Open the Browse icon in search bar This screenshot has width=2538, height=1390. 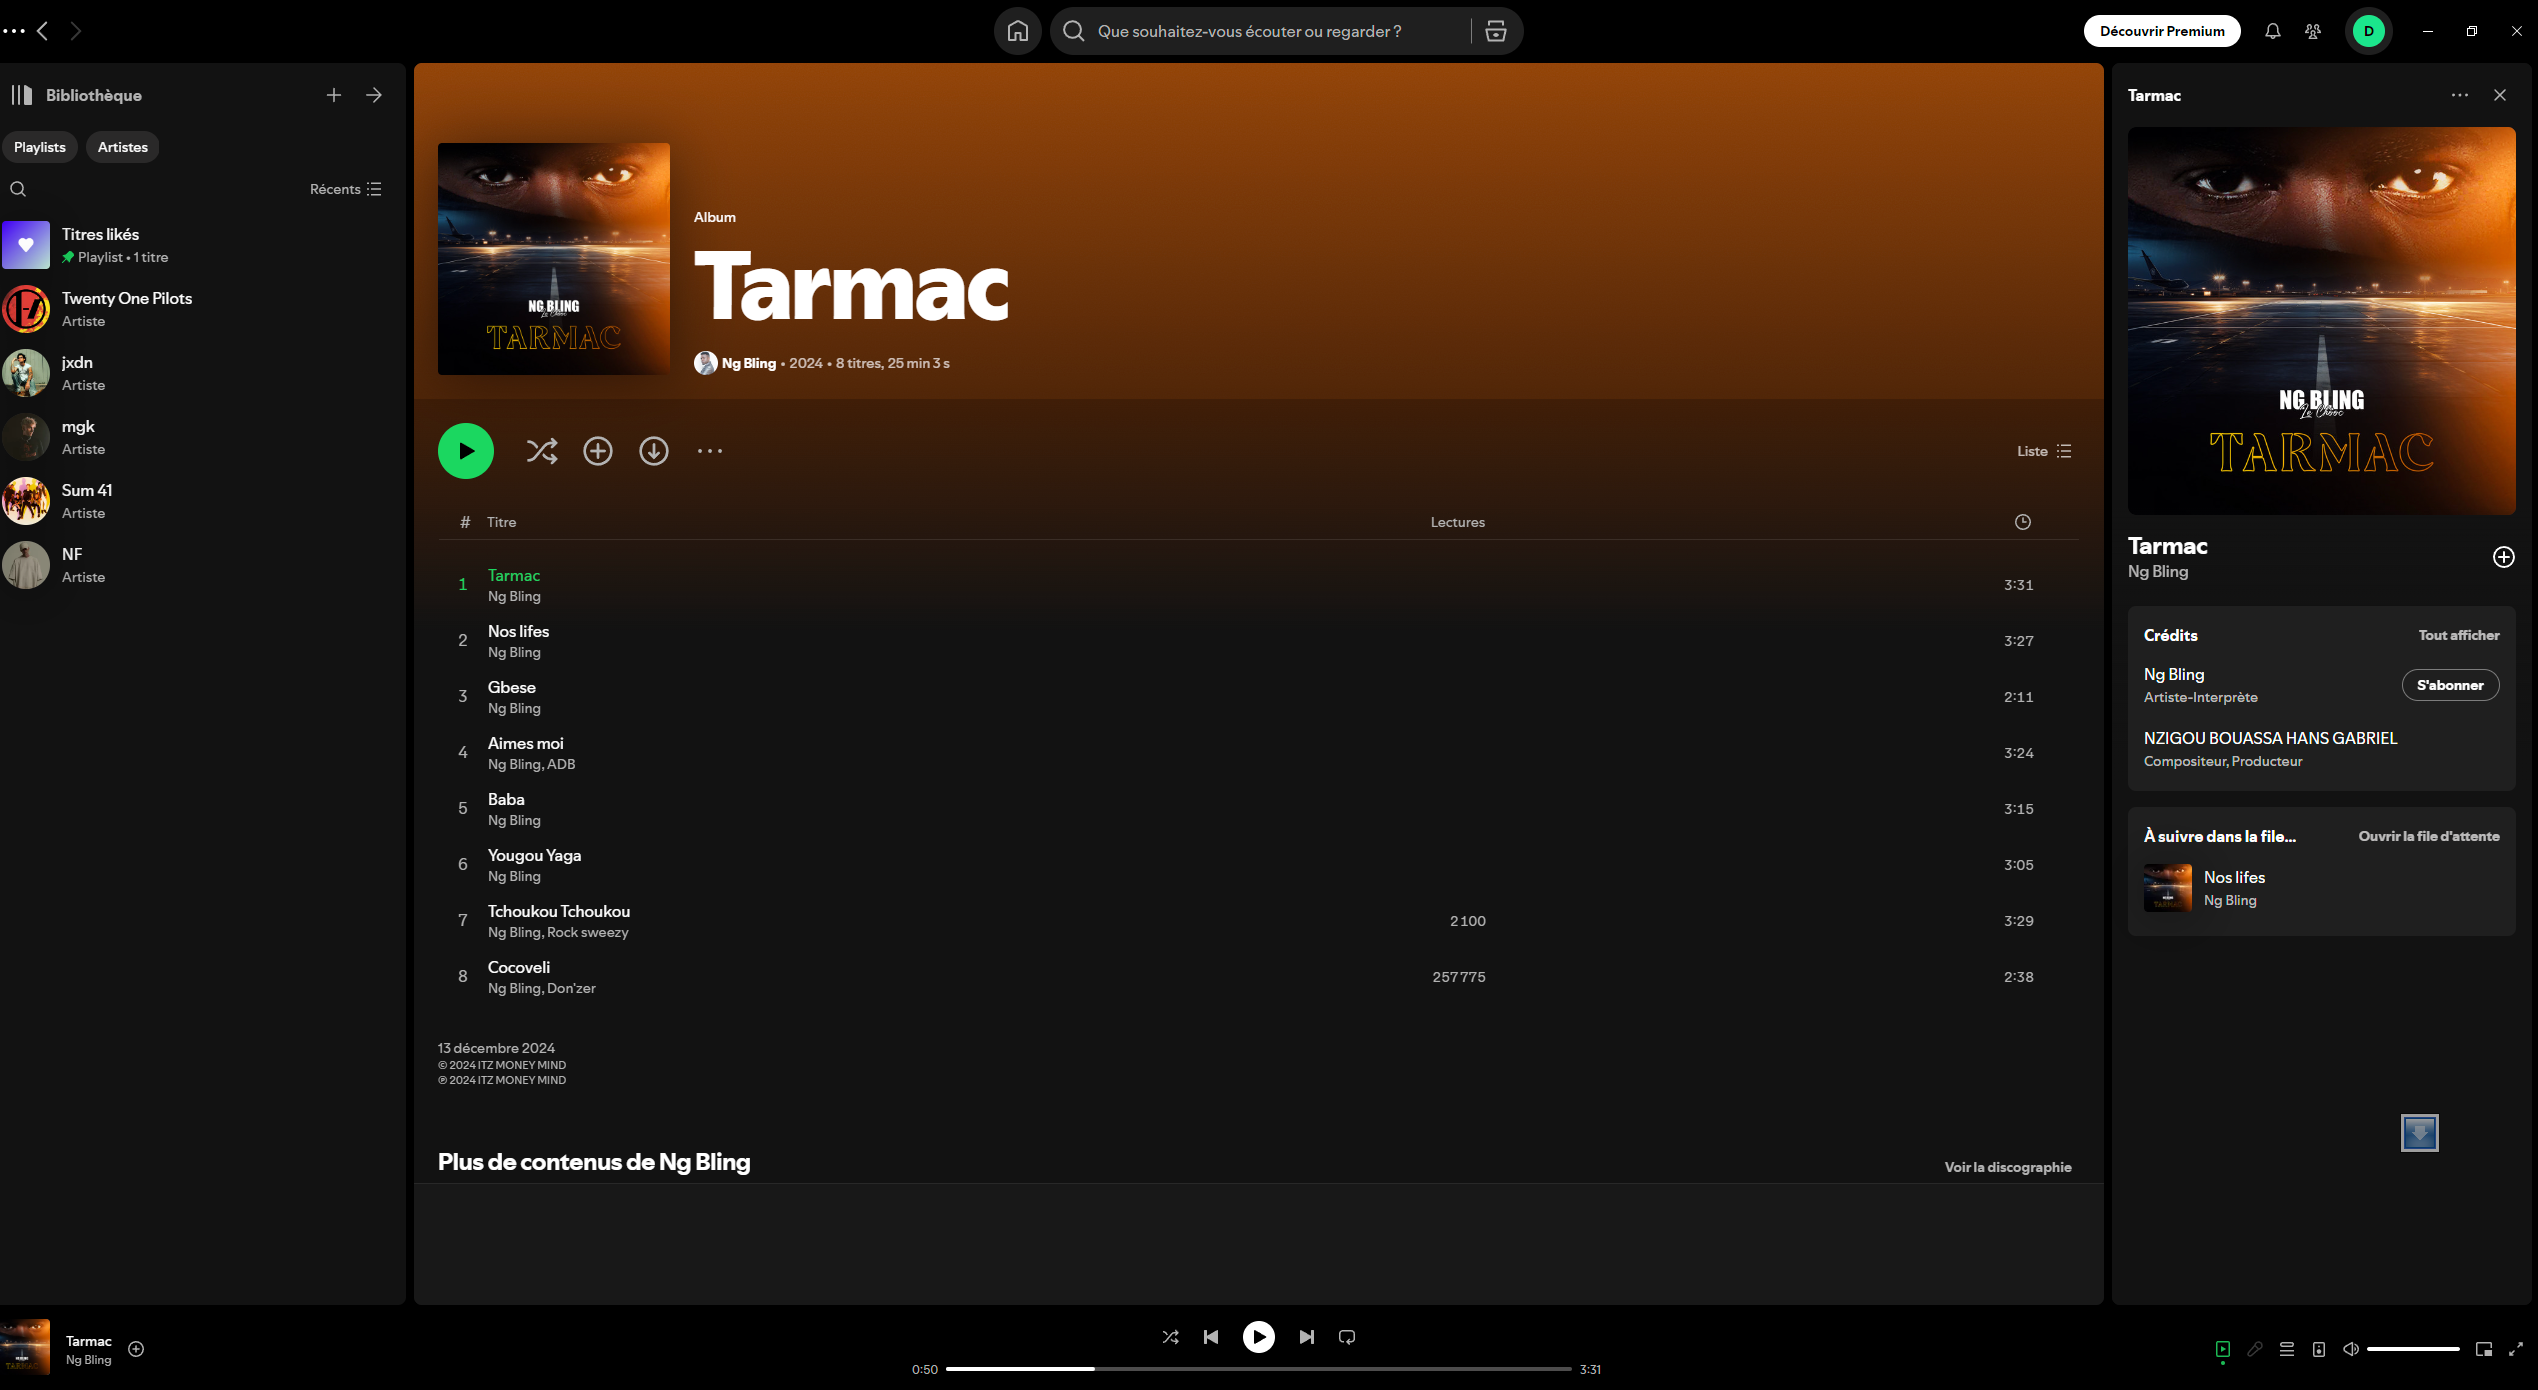(x=1495, y=31)
